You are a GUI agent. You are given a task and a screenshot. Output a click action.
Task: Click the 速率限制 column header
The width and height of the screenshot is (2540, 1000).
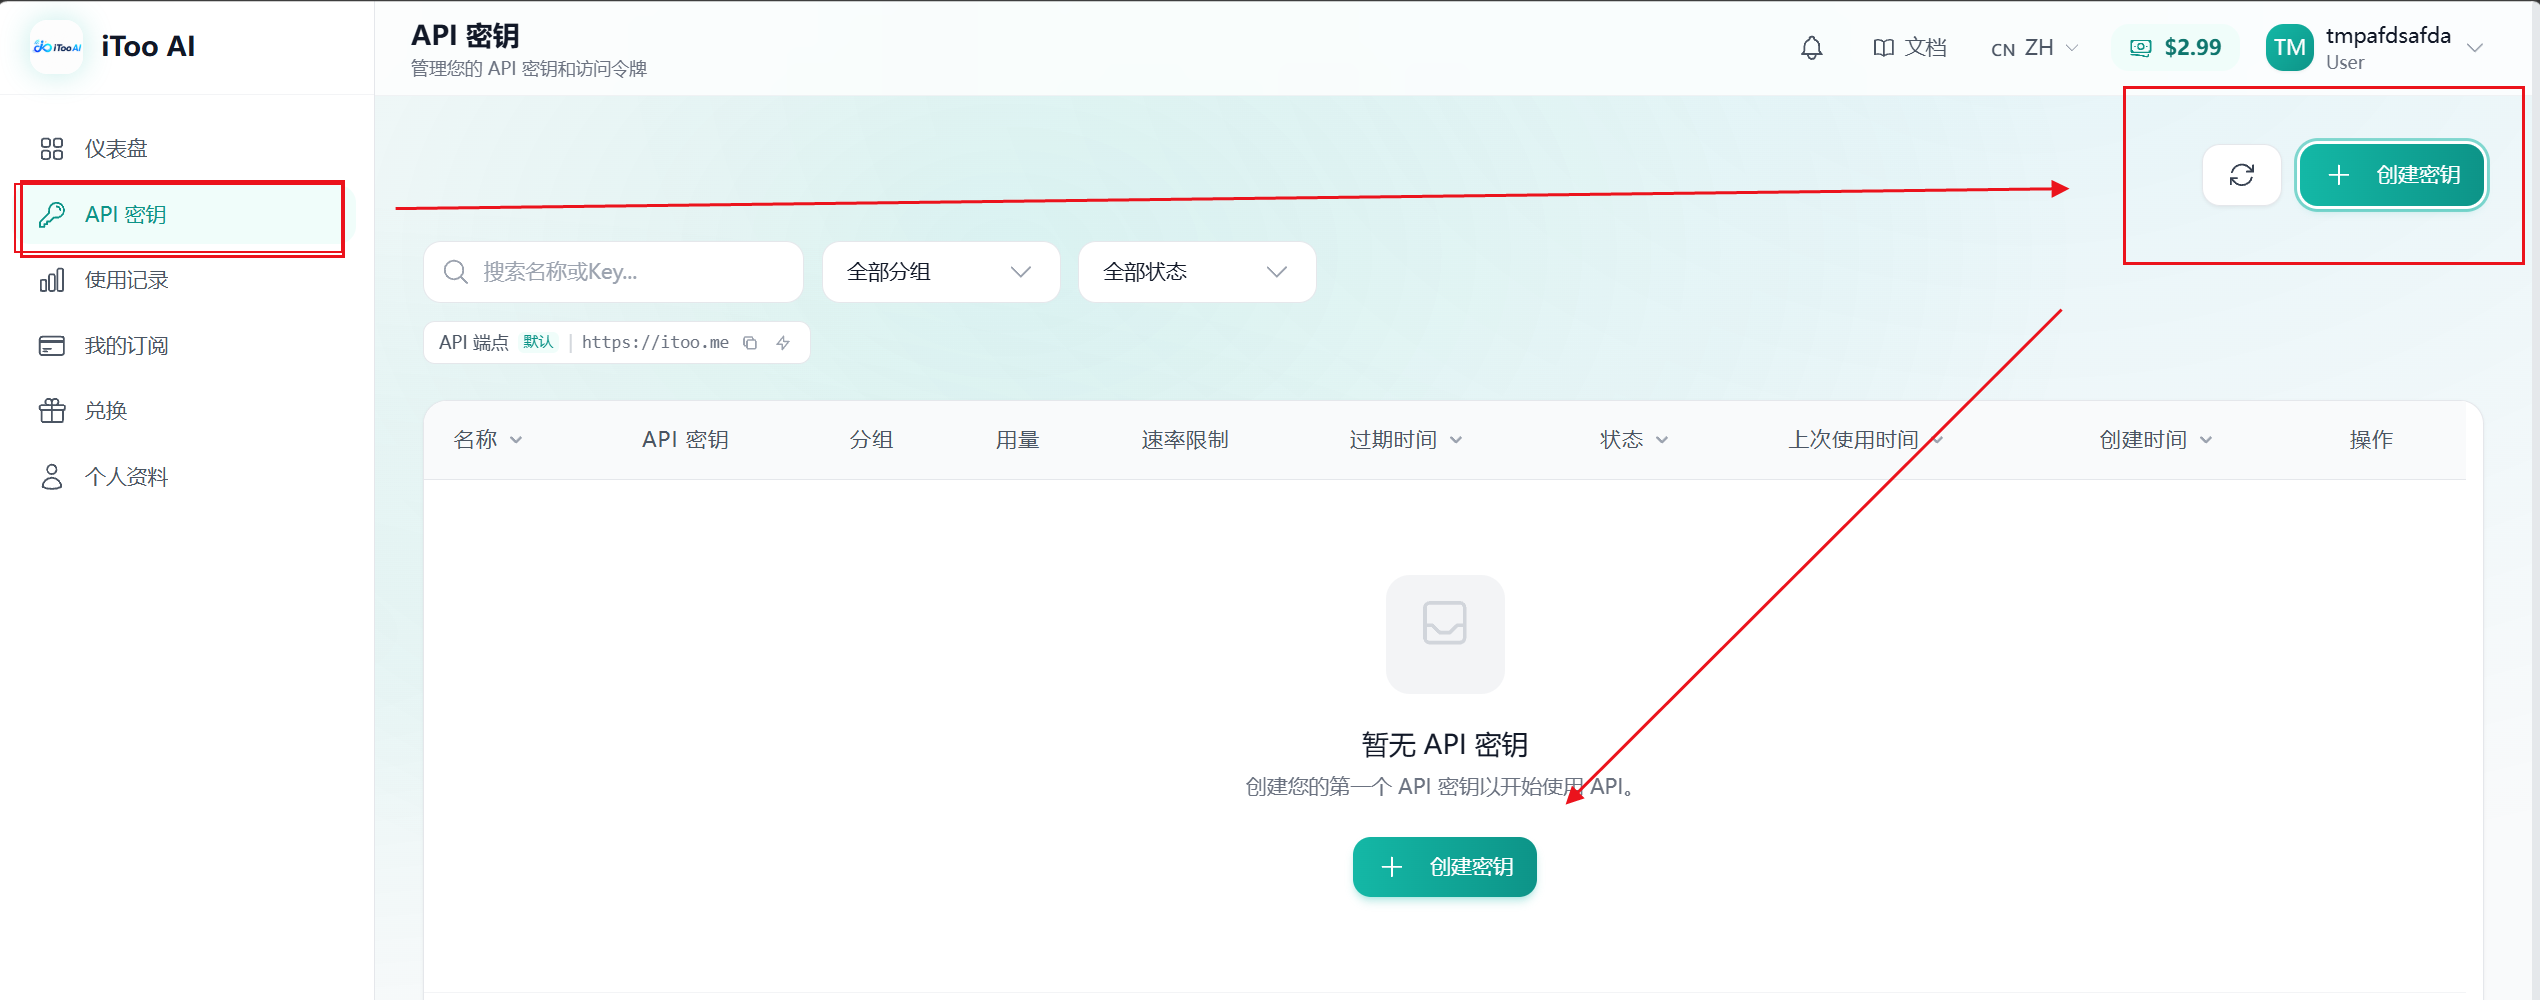[1185, 440]
